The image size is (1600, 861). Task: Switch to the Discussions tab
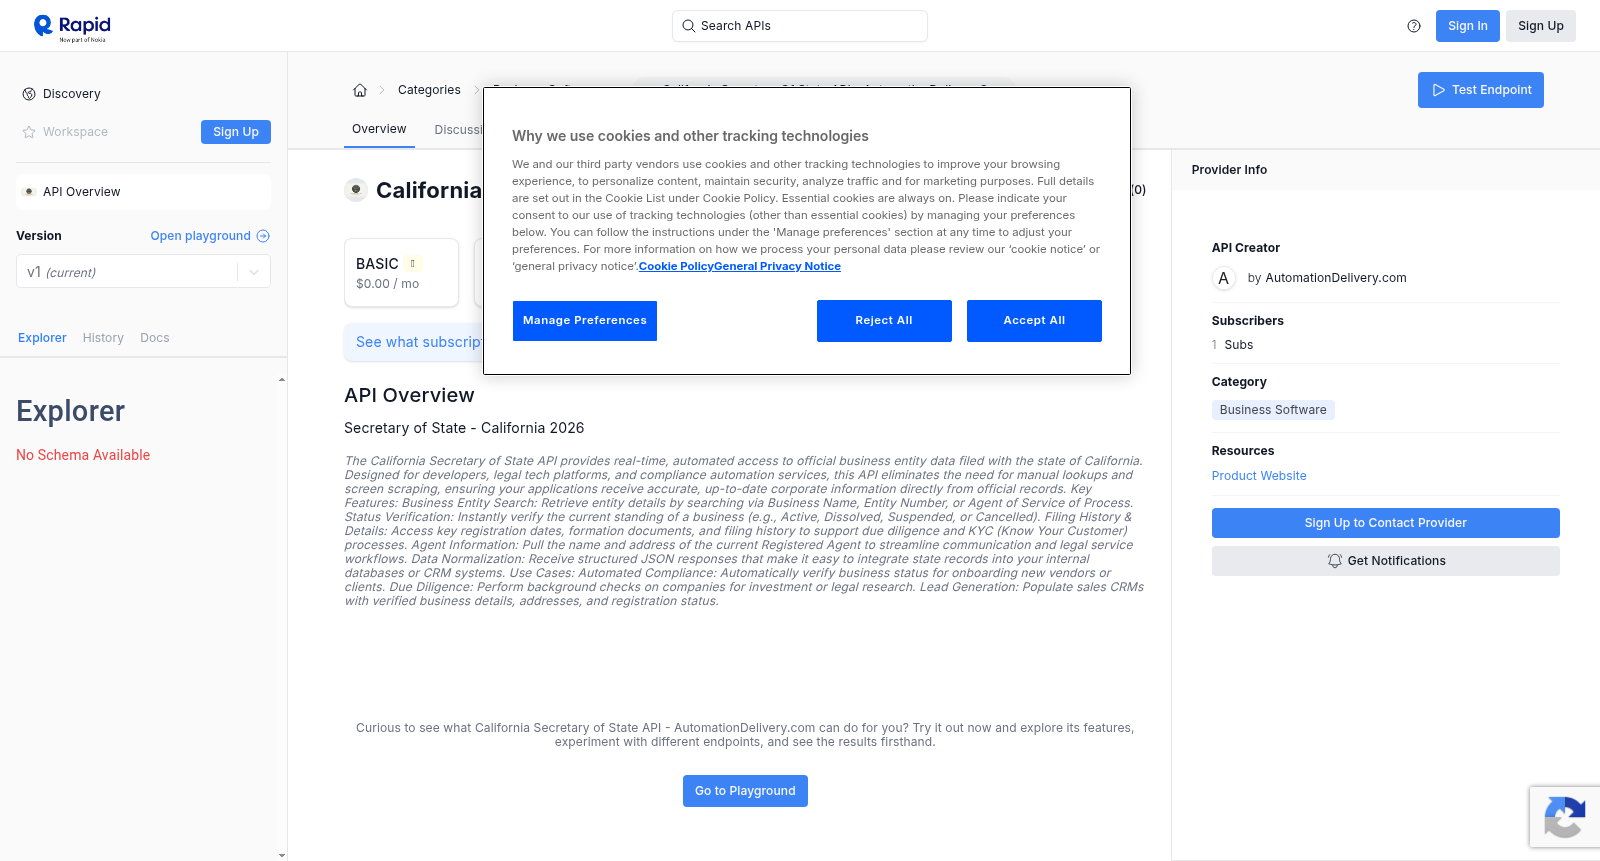(459, 130)
